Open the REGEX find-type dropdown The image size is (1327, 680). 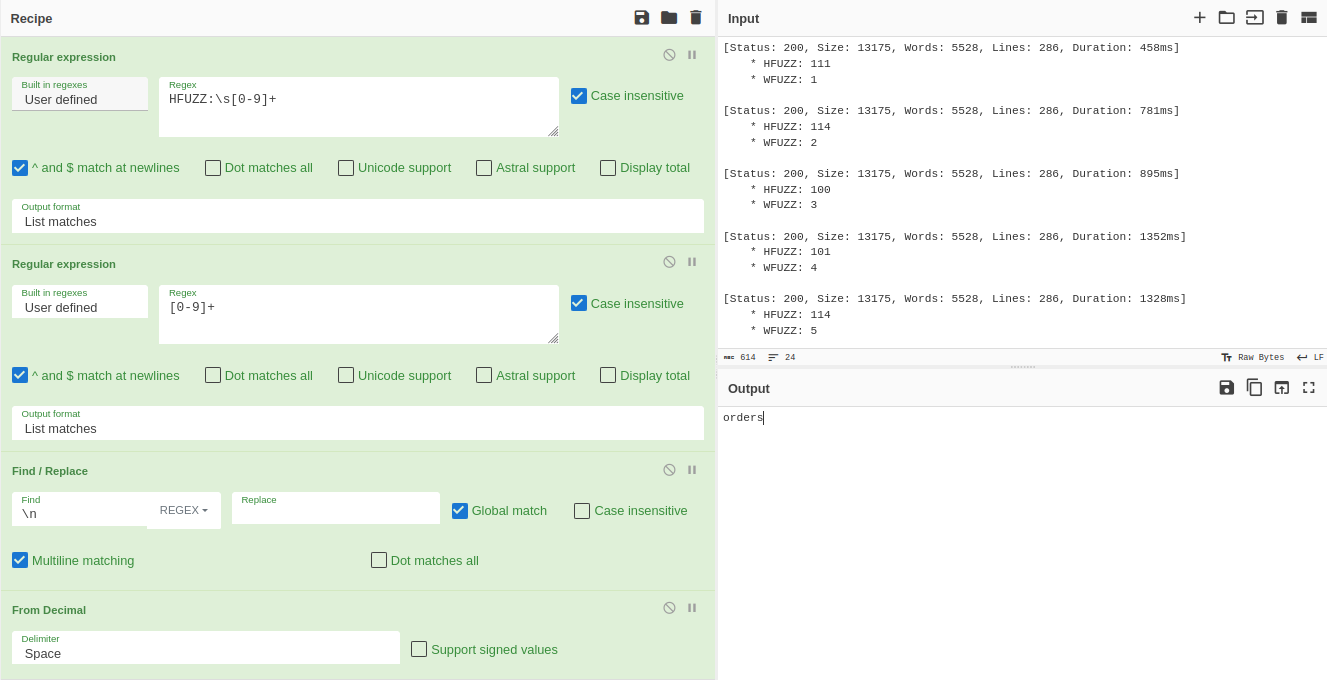click(x=184, y=510)
